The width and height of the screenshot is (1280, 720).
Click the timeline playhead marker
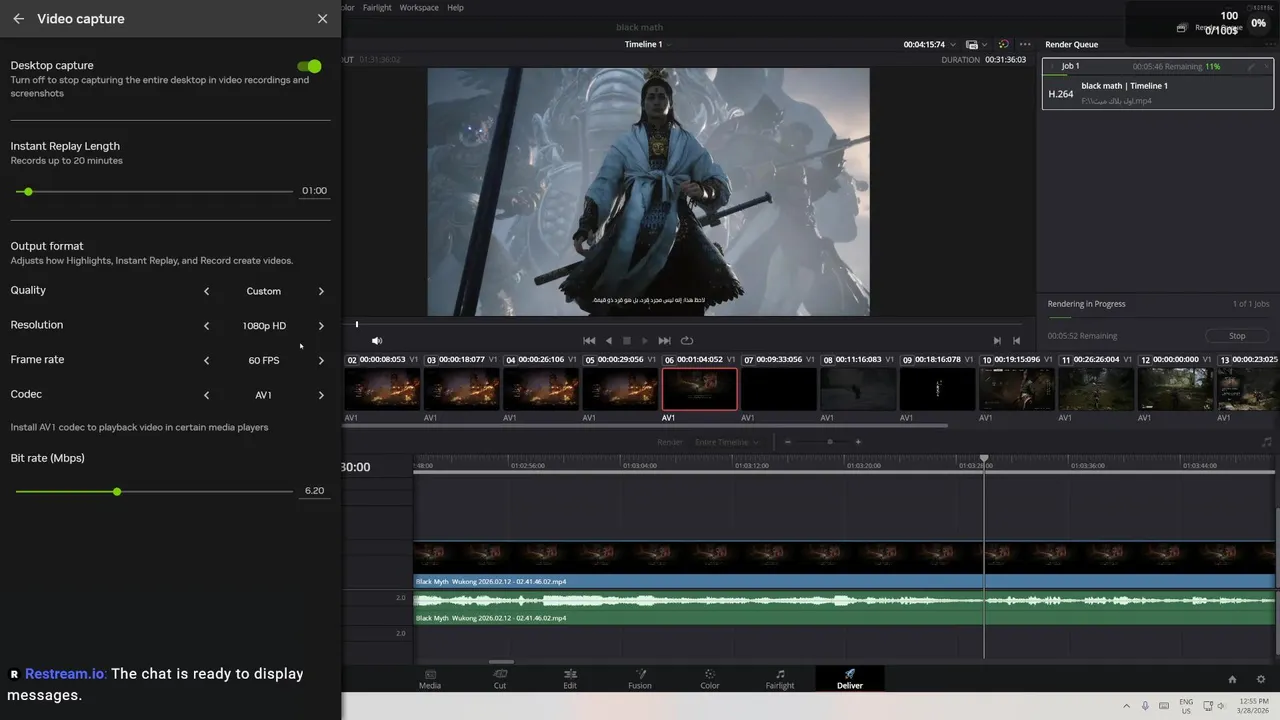tap(984, 459)
